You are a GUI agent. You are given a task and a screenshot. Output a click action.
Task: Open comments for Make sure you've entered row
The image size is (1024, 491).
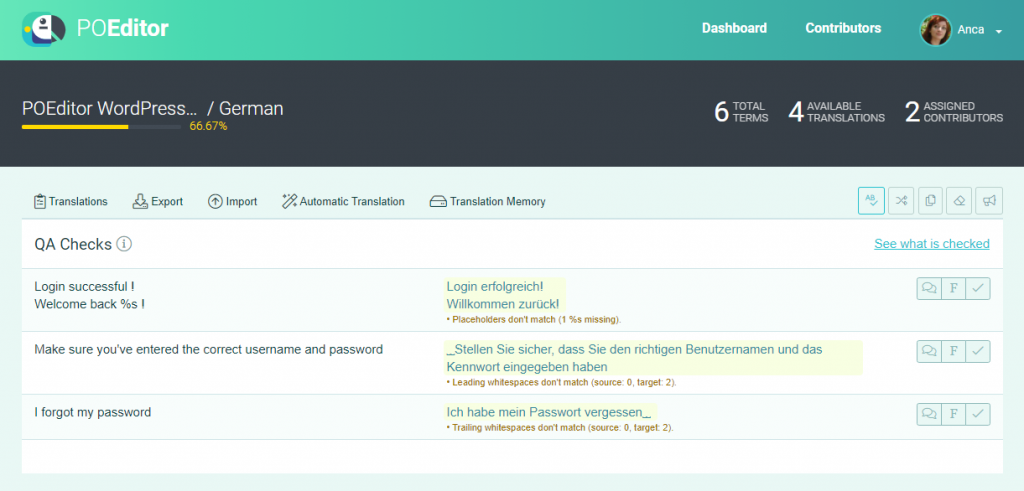click(x=929, y=351)
